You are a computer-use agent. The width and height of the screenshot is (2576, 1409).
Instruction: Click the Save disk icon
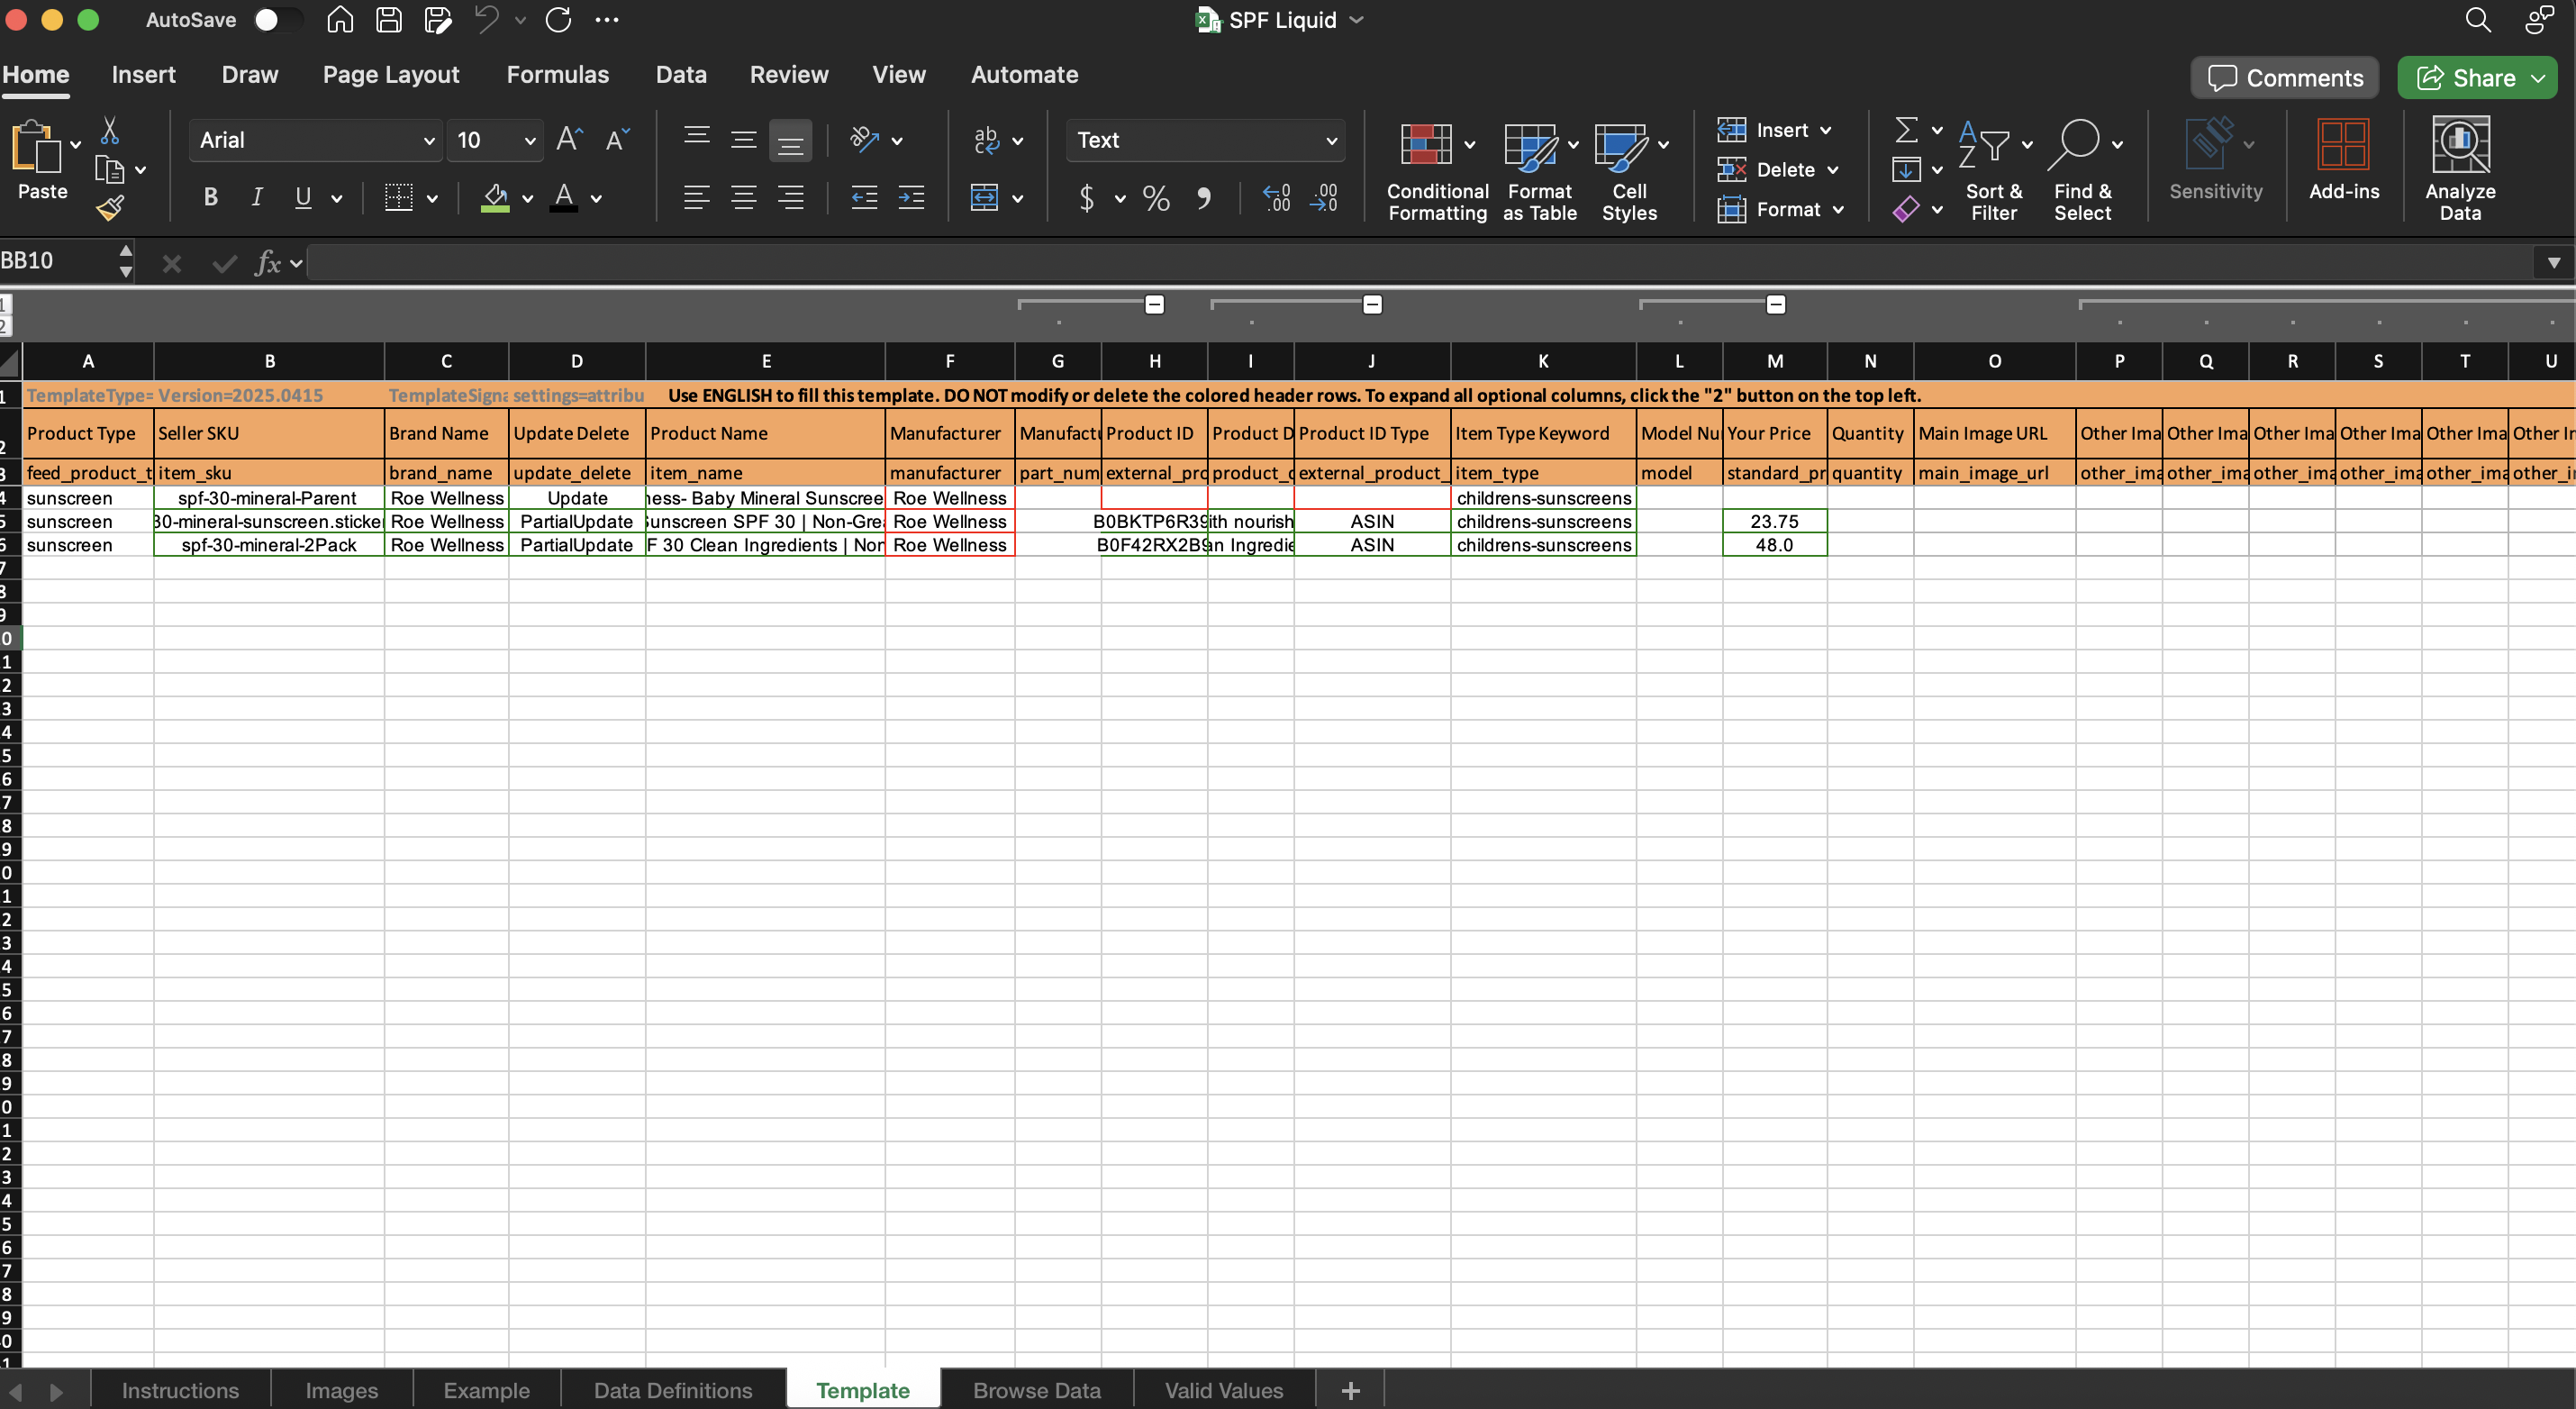[389, 19]
